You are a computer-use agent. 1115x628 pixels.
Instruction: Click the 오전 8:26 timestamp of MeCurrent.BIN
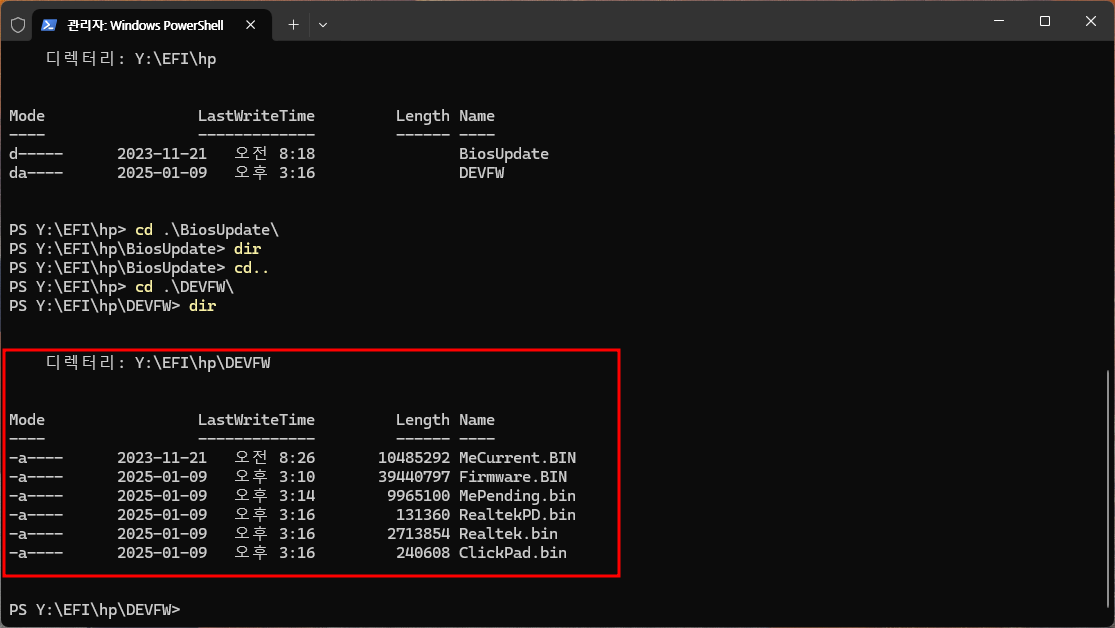coord(274,458)
